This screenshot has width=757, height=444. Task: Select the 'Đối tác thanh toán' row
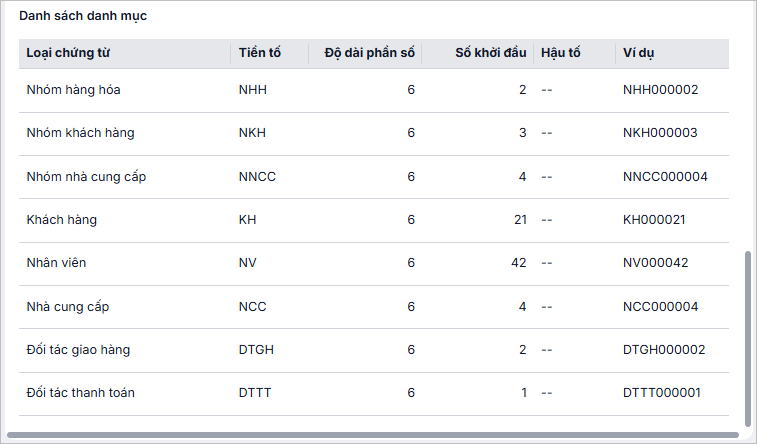80,393
